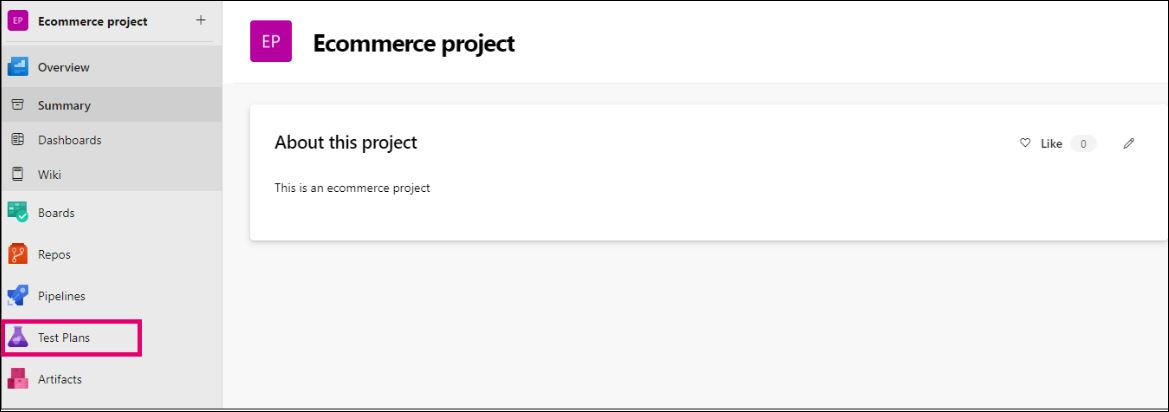
Task: Click the Repos icon in sidebar
Action: point(18,254)
